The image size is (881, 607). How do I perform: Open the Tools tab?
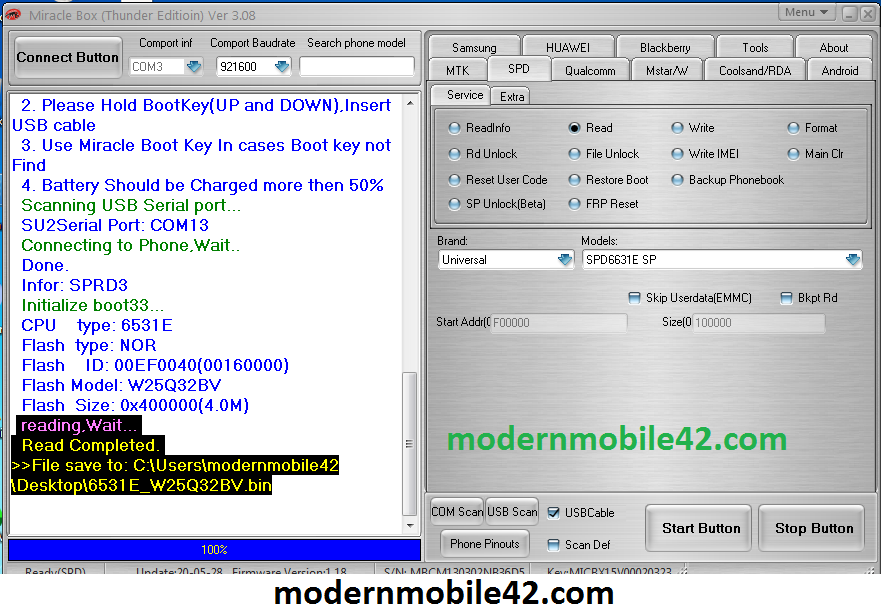pos(755,48)
